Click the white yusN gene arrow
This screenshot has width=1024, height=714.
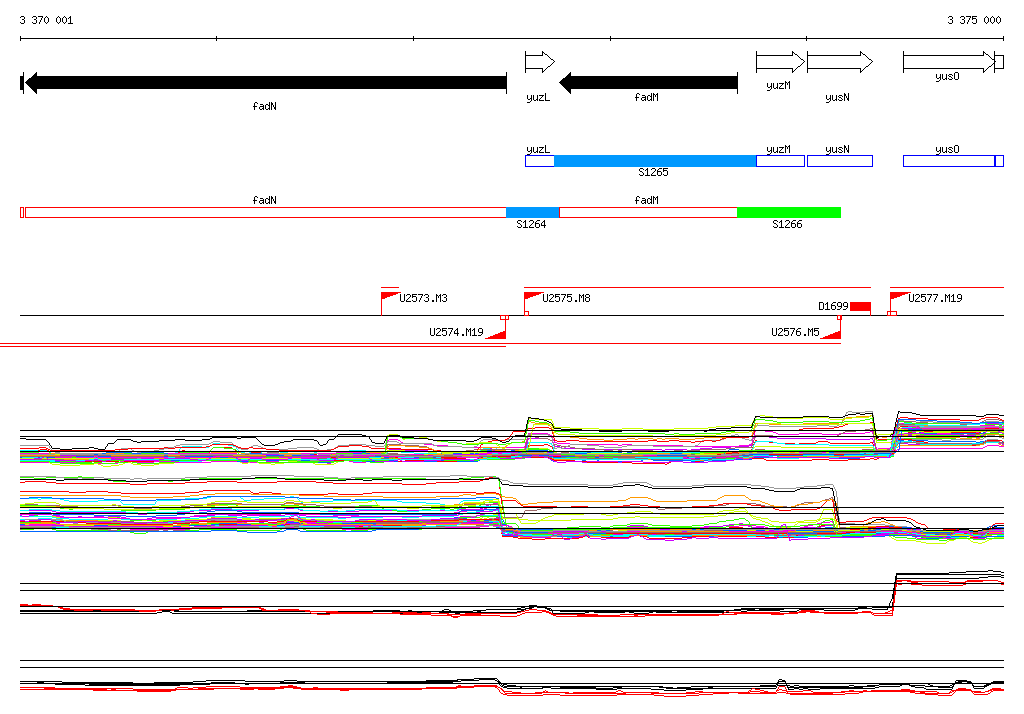840,62
